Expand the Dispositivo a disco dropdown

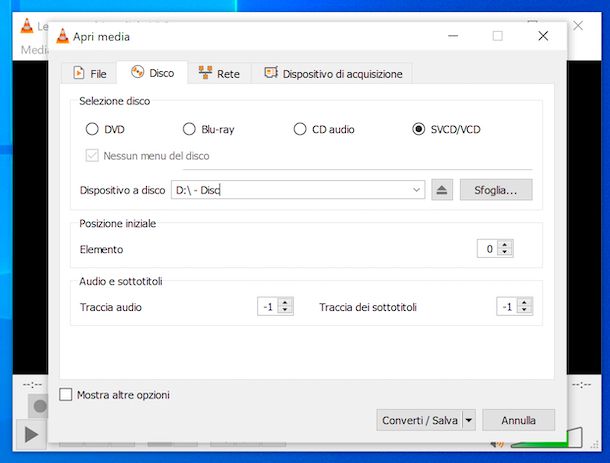point(417,190)
